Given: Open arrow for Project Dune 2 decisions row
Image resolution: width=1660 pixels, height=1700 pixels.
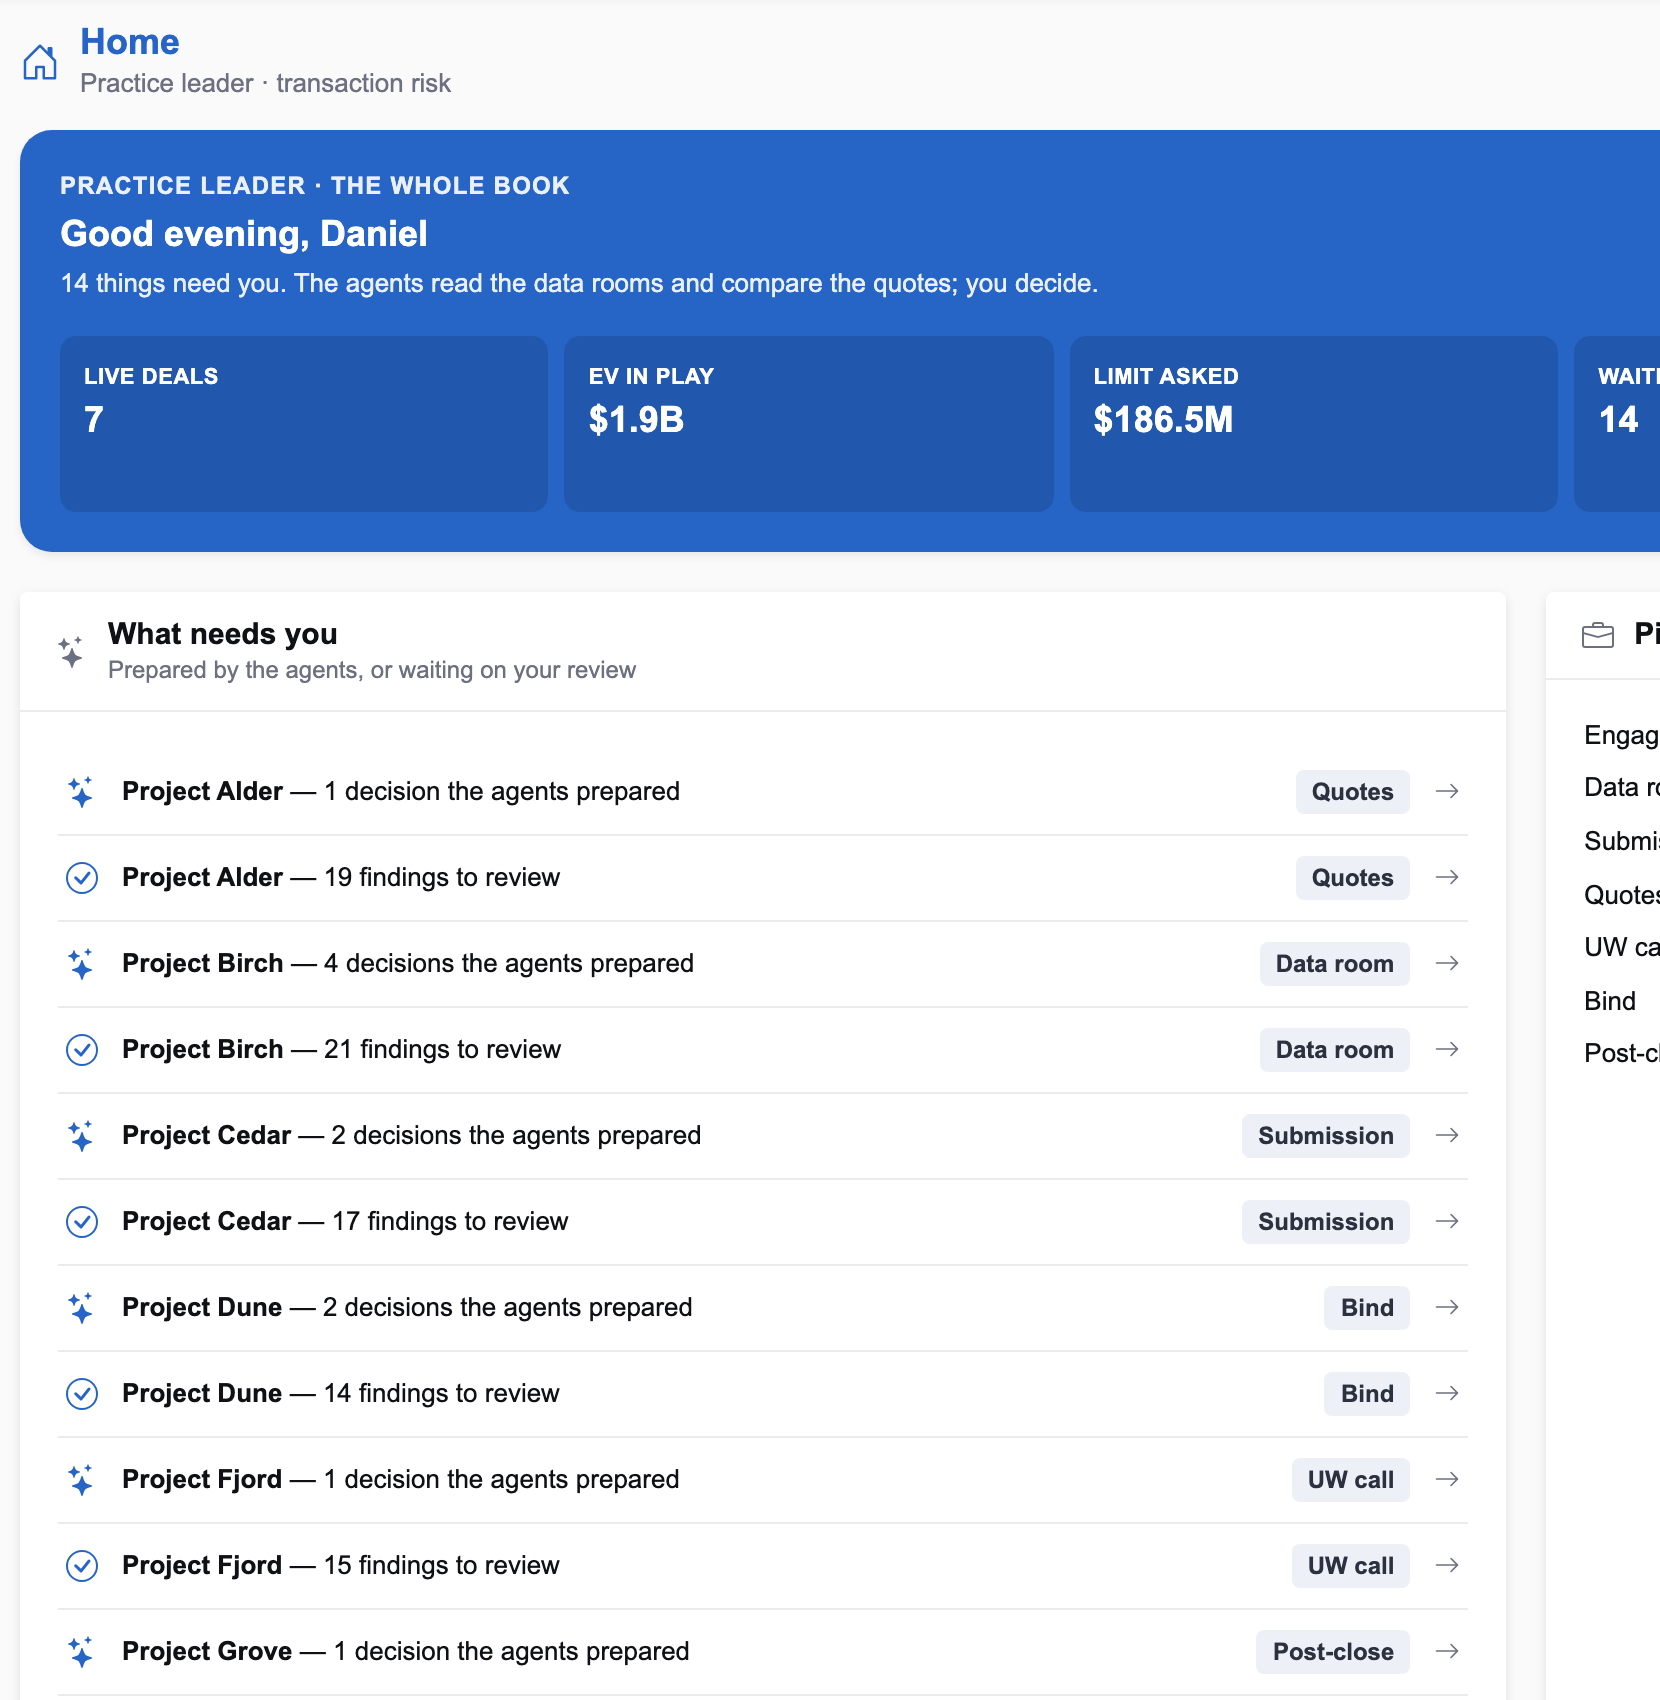Looking at the screenshot, I should click(1447, 1308).
